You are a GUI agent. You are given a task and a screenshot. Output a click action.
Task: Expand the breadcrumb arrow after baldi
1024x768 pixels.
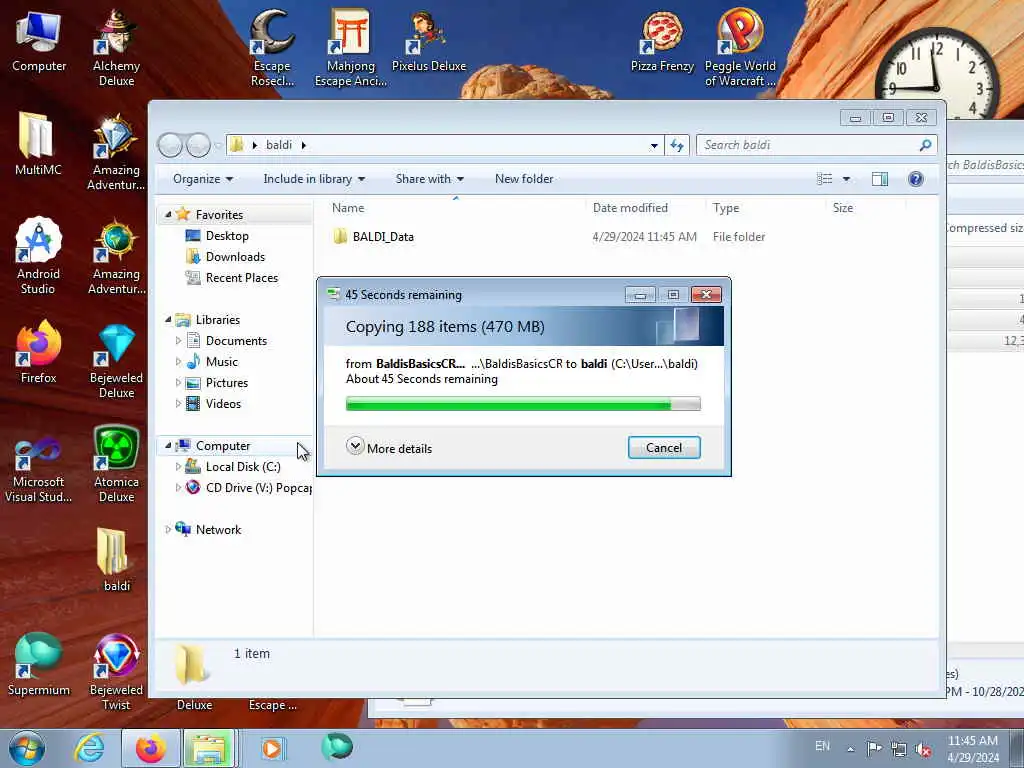coord(304,145)
